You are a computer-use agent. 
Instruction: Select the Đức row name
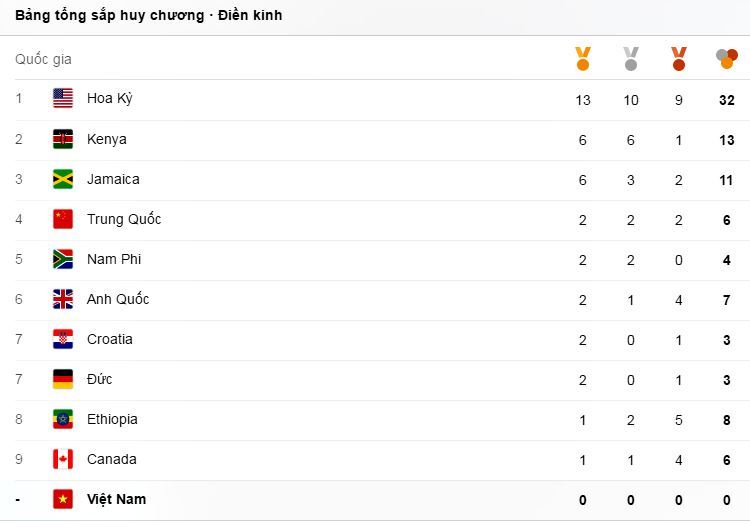coord(100,379)
